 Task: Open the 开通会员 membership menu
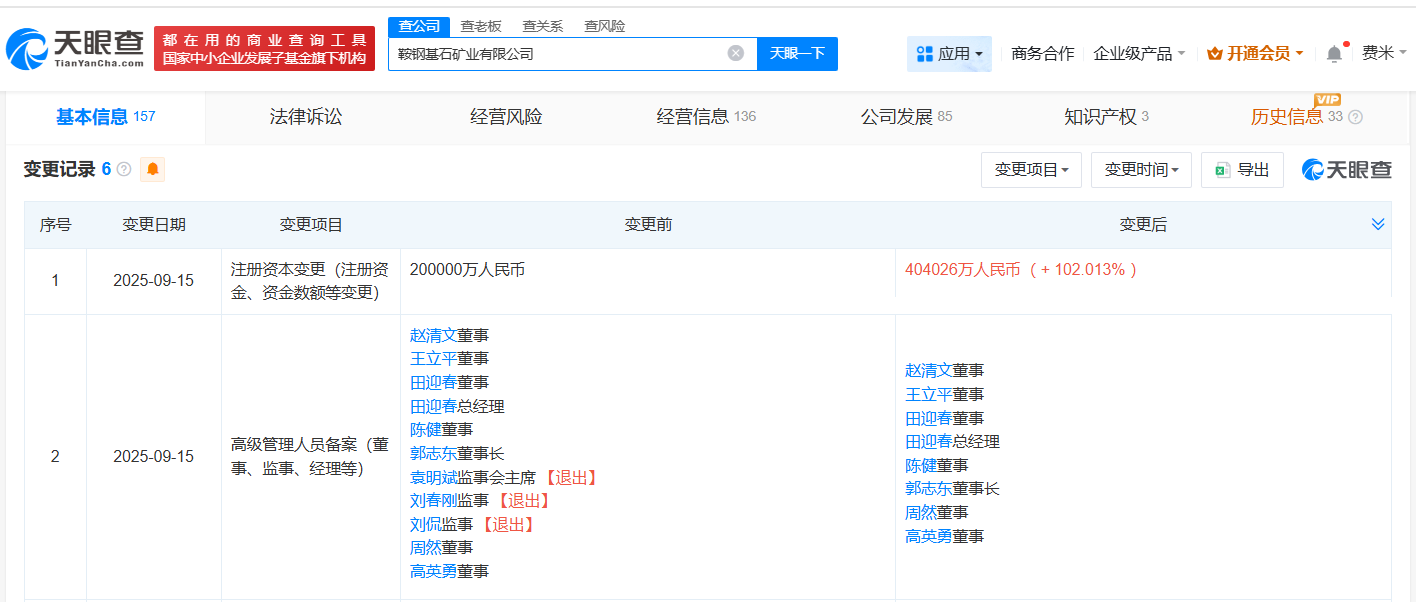click(1255, 54)
